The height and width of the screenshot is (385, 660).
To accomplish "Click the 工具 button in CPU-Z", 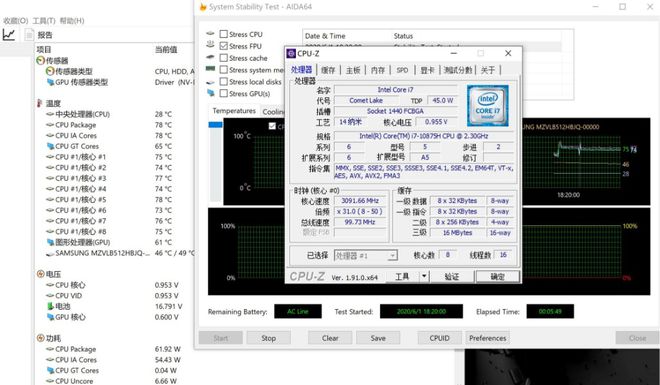I will point(402,276).
